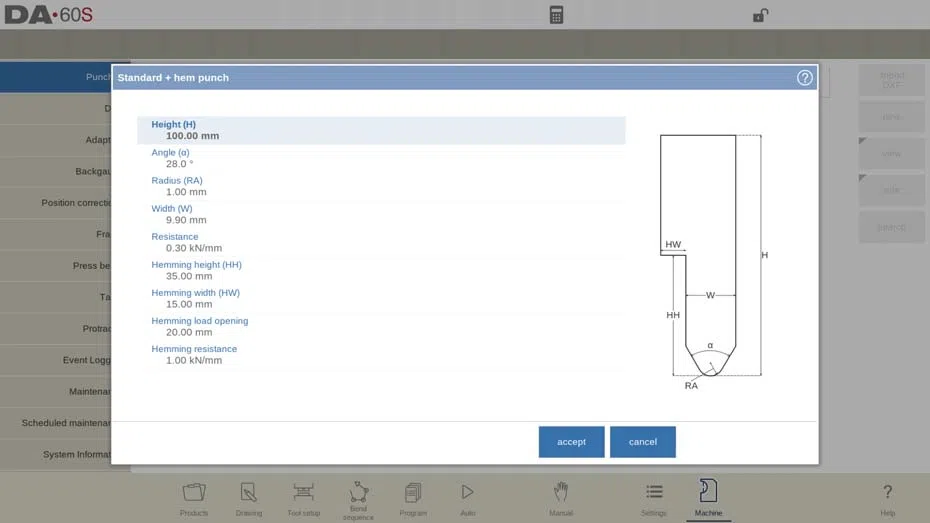Open Frame entry in left sidebar

click(x=56, y=234)
